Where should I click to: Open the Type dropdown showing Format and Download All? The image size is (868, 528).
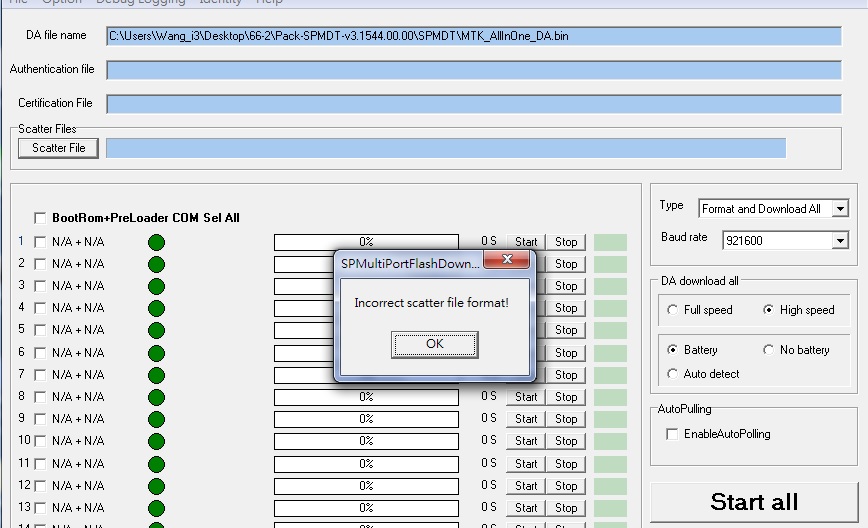click(x=839, y=209)
